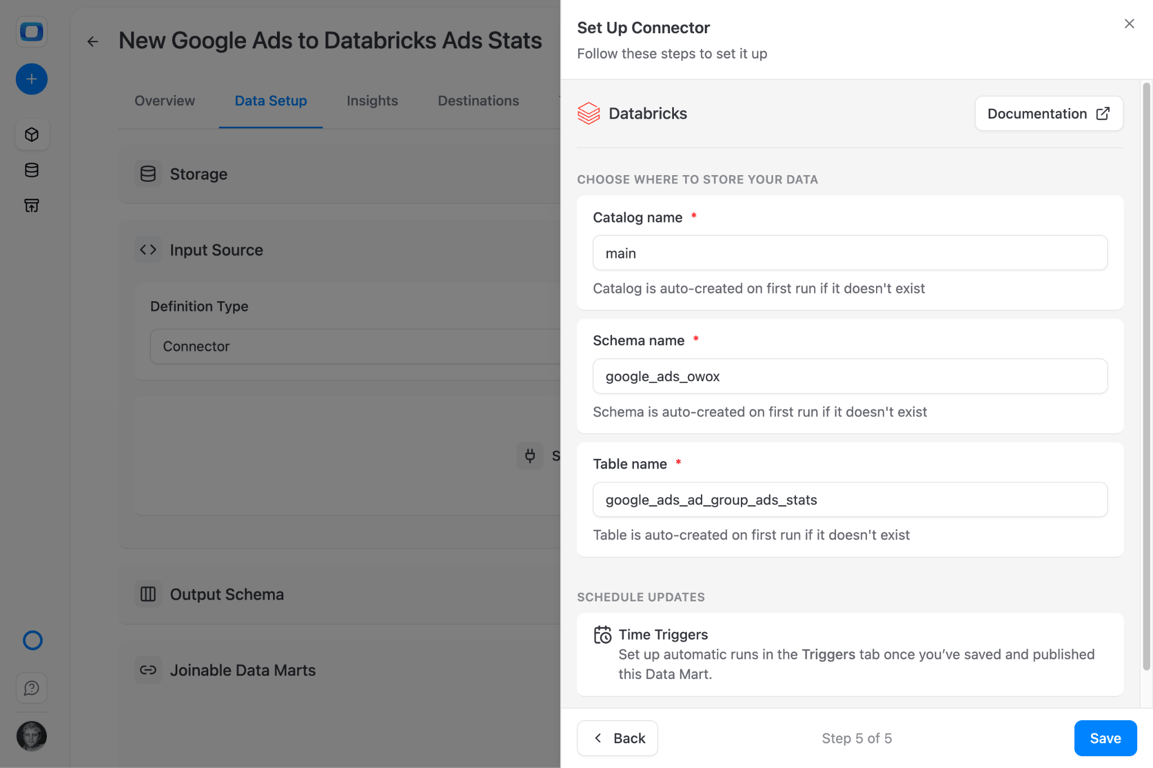Click the plug connector icon
The width and height of the screenshot is (1153, 768).
529,456
